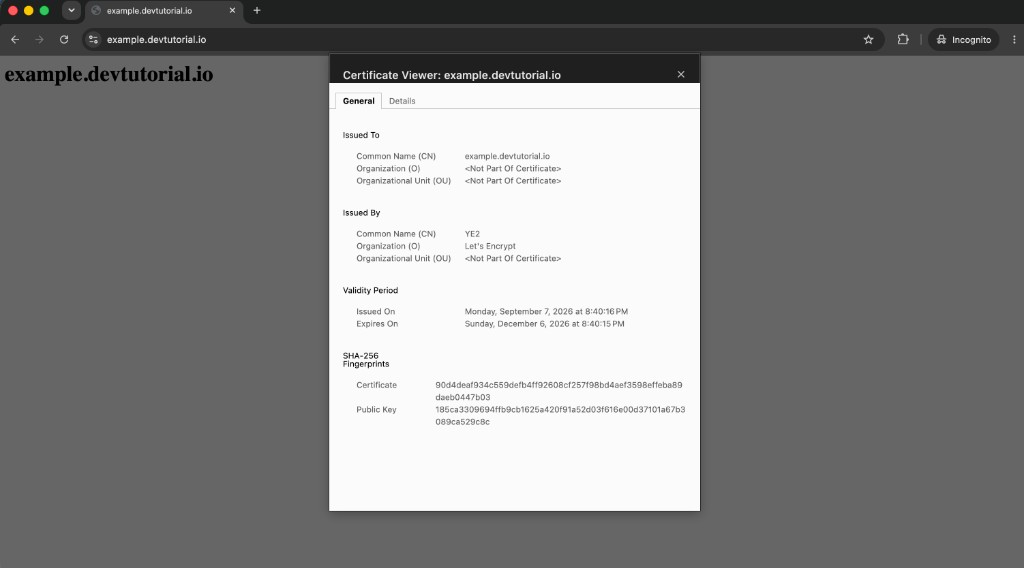Select the General tab
Screen dimensions: 1024x568
[359, 101]
